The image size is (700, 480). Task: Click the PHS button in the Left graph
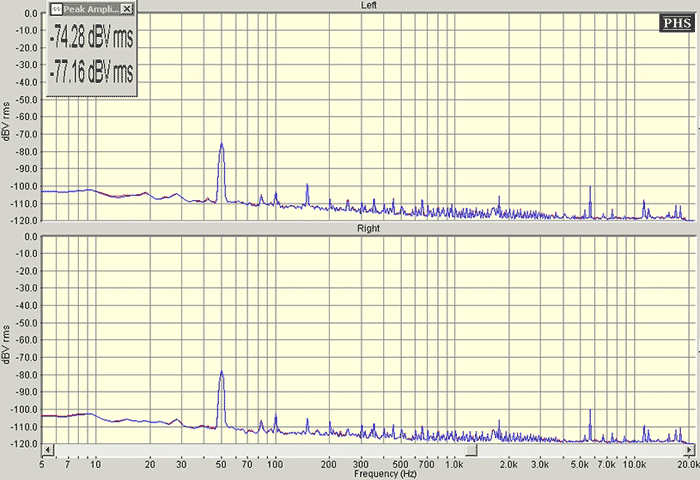(677, 23)
